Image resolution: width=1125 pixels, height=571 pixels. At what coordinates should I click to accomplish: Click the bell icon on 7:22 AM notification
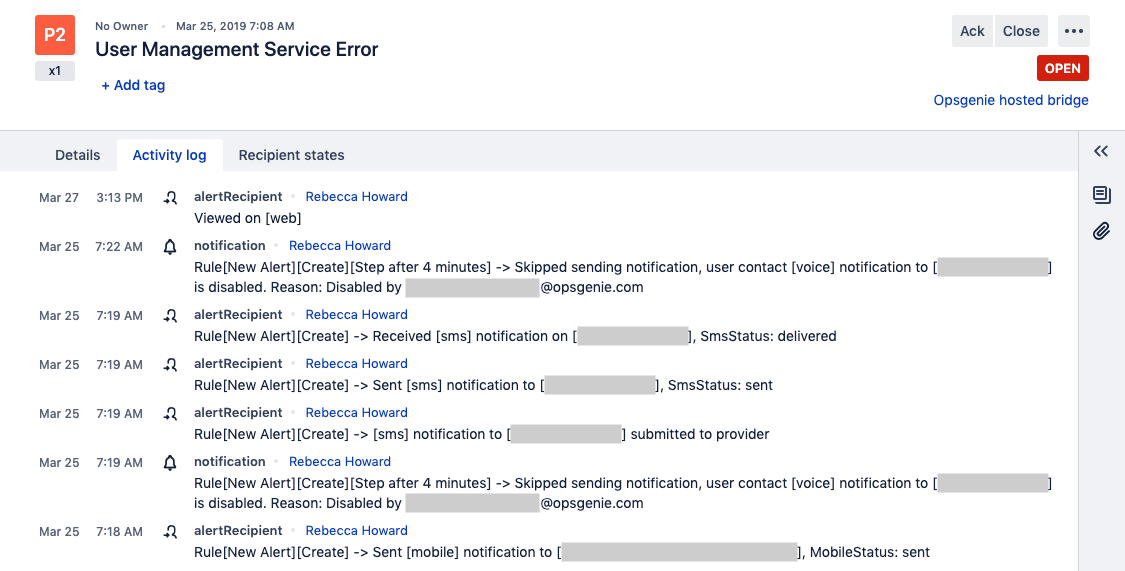point(170,246)
